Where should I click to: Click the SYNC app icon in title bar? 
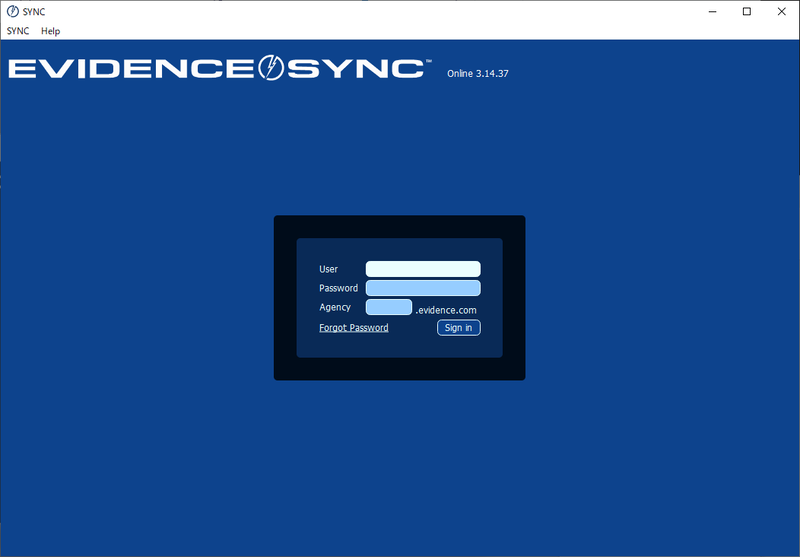[13, 12]
